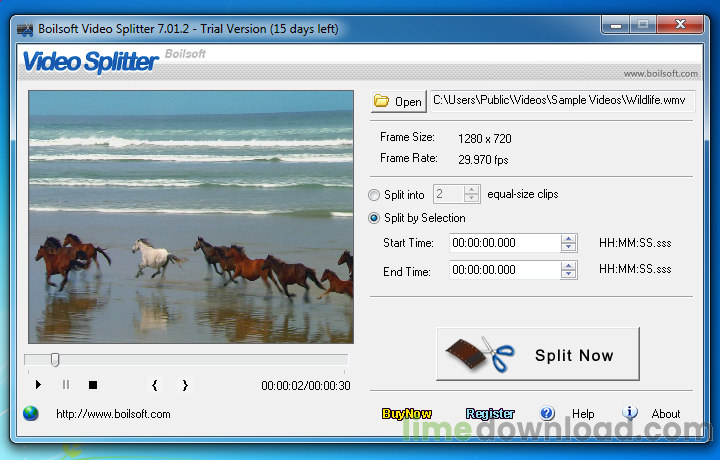Increase Start Time with the up arrow
The image size is (720, 460).
coord(569,239)
